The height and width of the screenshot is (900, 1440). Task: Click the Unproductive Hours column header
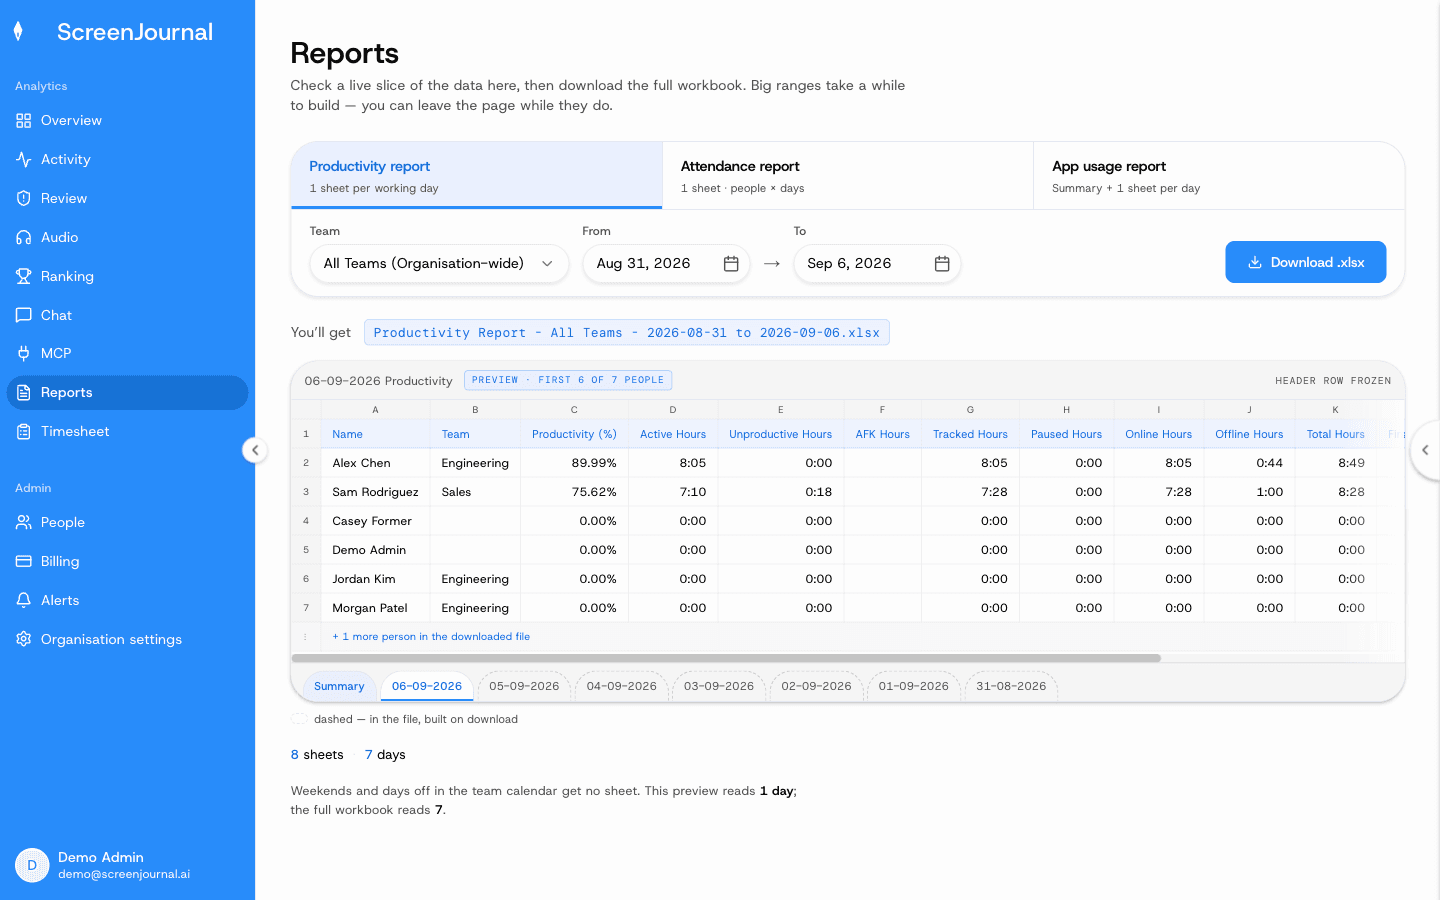tap(781, 435)
